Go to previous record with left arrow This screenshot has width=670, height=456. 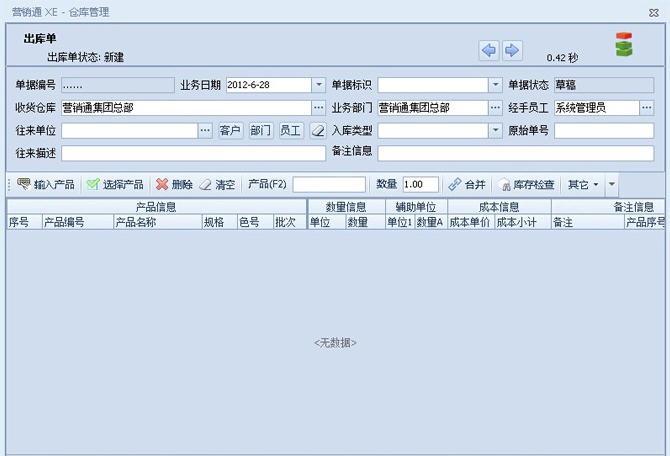point(488,51)
